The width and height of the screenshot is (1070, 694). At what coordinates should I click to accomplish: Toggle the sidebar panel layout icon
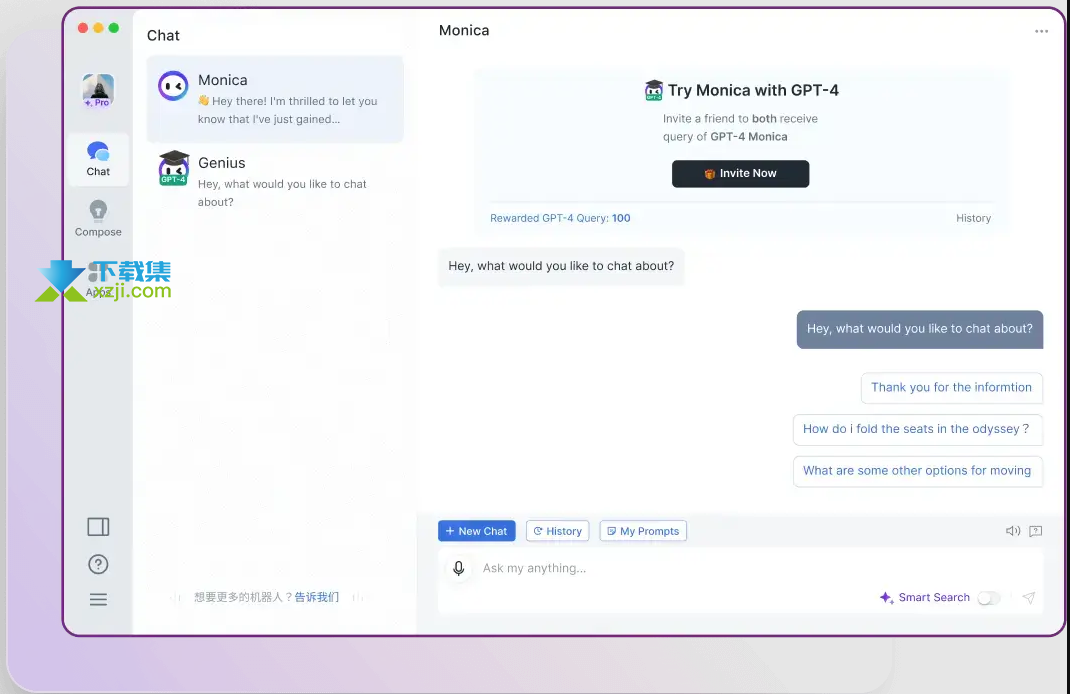click(98, 527)
